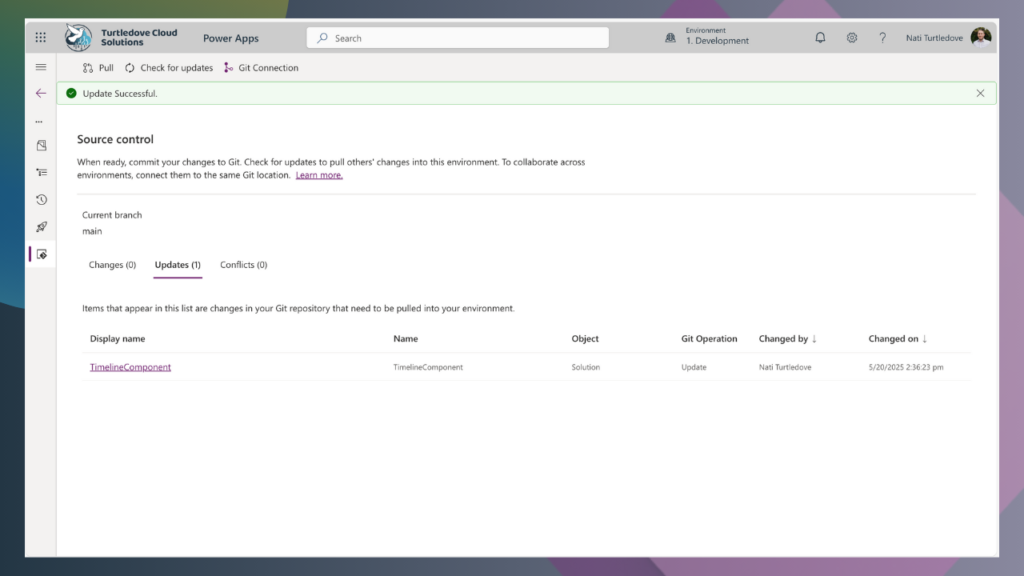The height and width of the screenshot is (576, 1024).
Task: Open the Conflicts (0) tab
Action: click(x=243, y=265)
